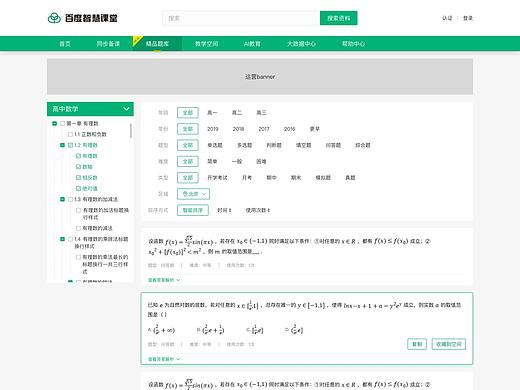Uncheck the 1.2 有理数 checkbox

[70, 145]
